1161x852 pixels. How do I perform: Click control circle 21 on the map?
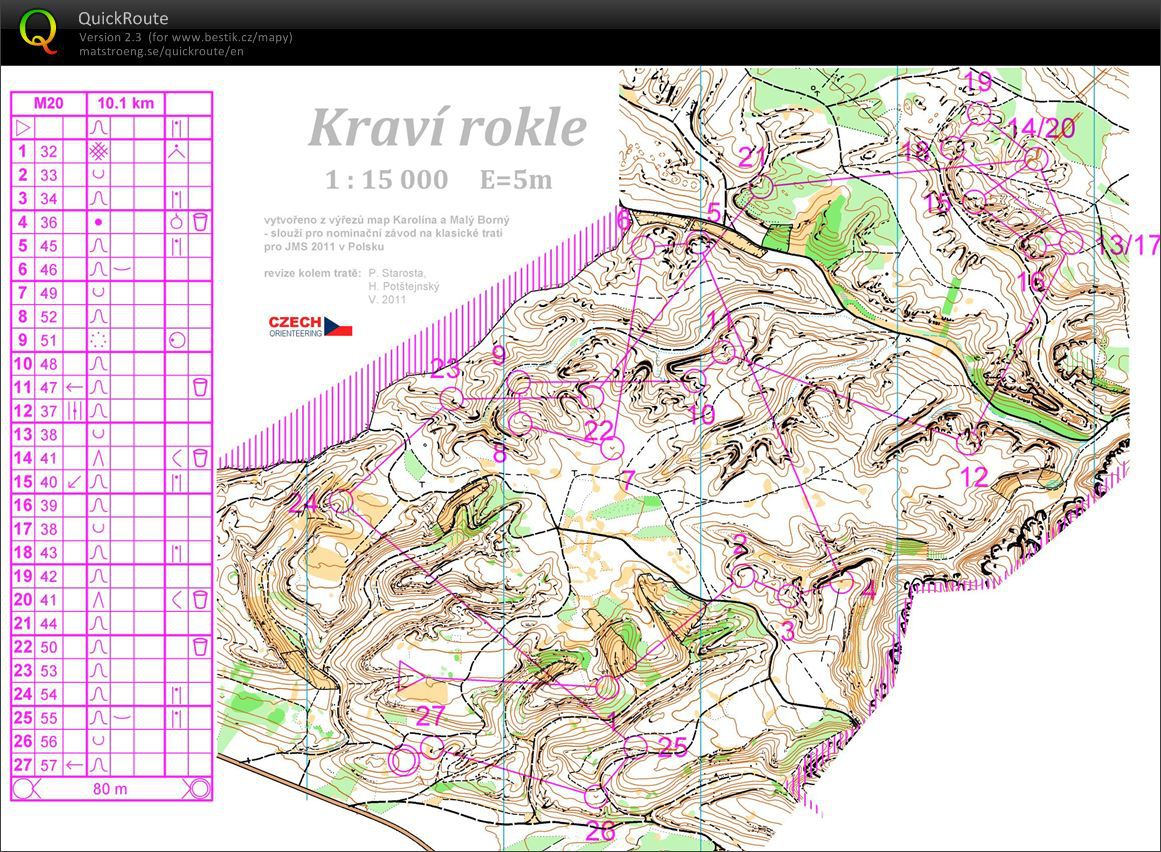762,187
